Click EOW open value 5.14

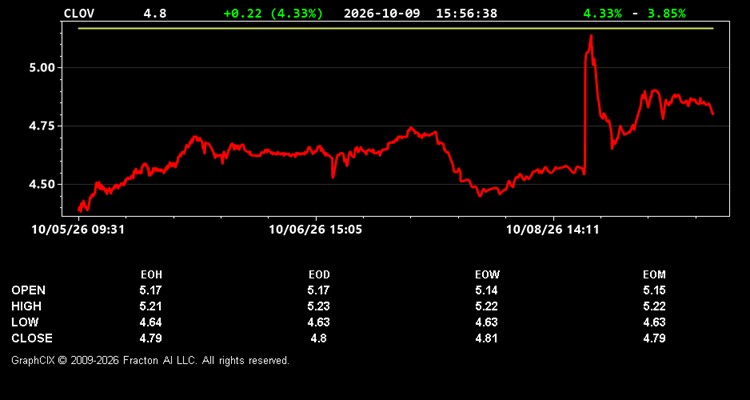click(486, 290)
